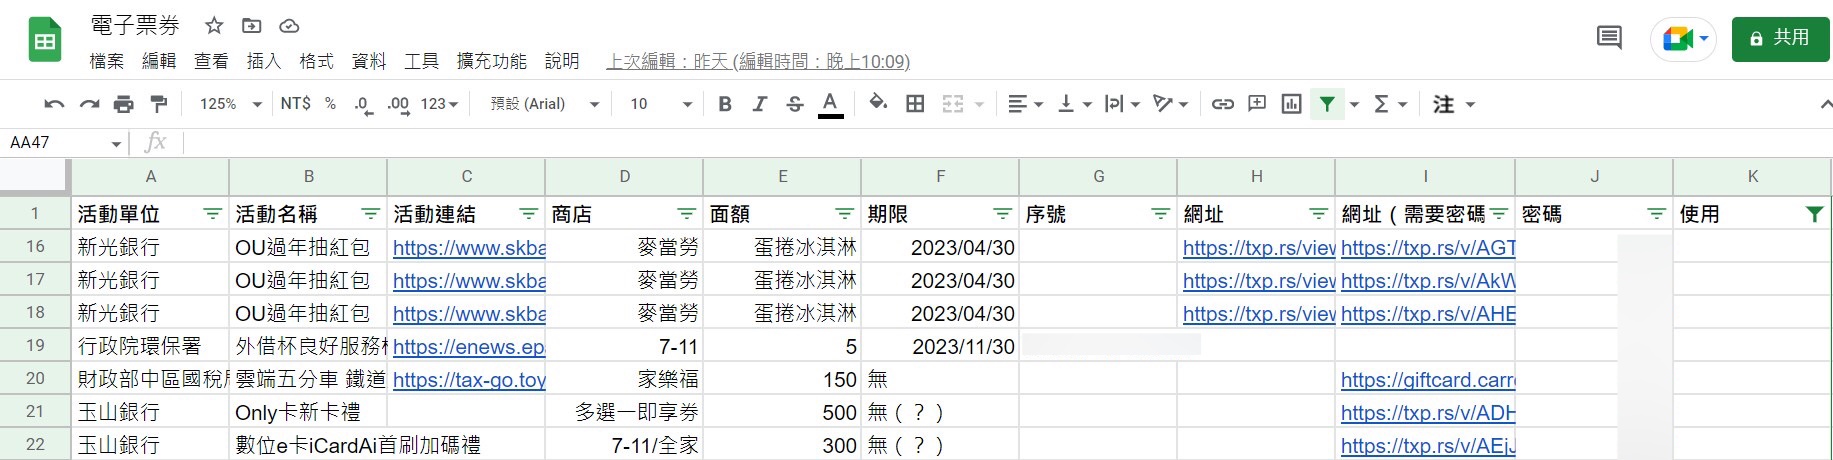Open the 工具 menu
The width and height of the screenshot is (1833, 460).
click(421, 61)
